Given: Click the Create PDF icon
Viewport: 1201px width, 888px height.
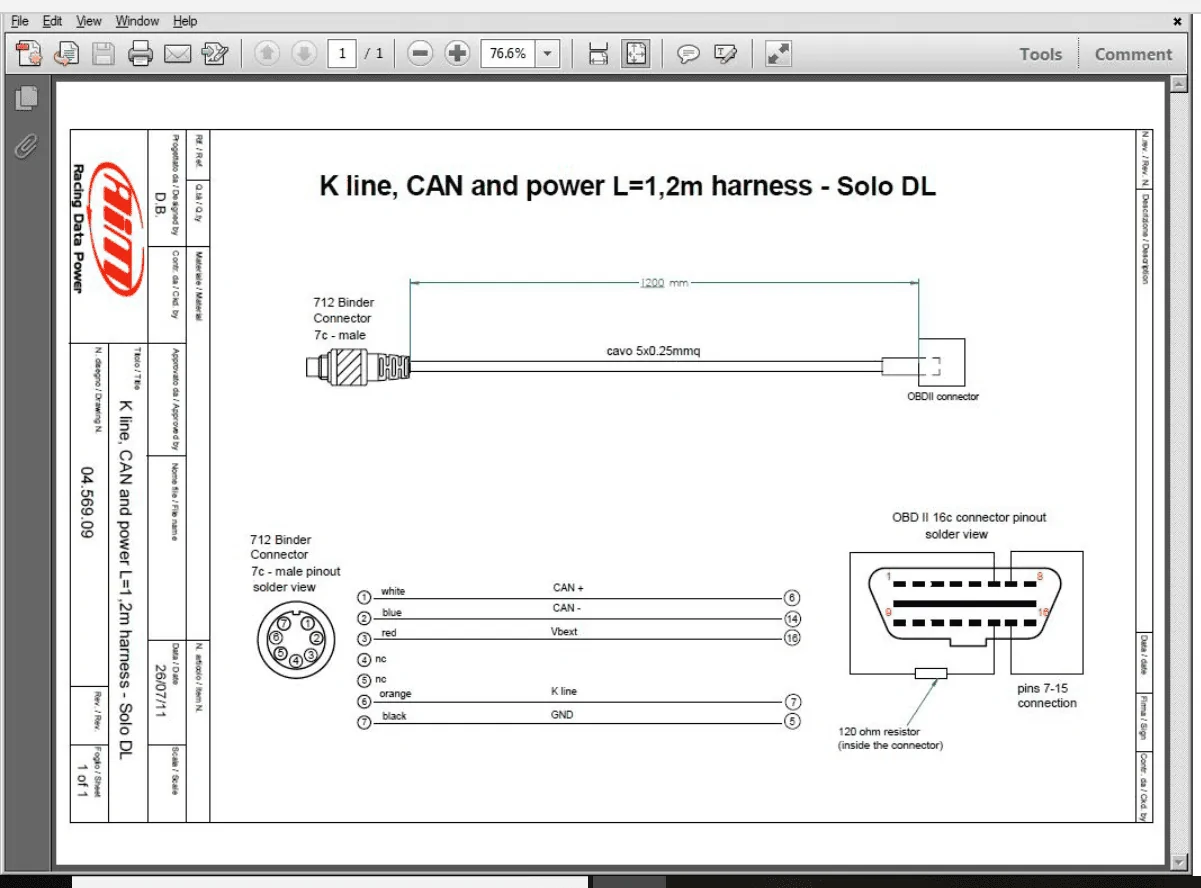Looking at the screenshot, I should tap(29, 53).
